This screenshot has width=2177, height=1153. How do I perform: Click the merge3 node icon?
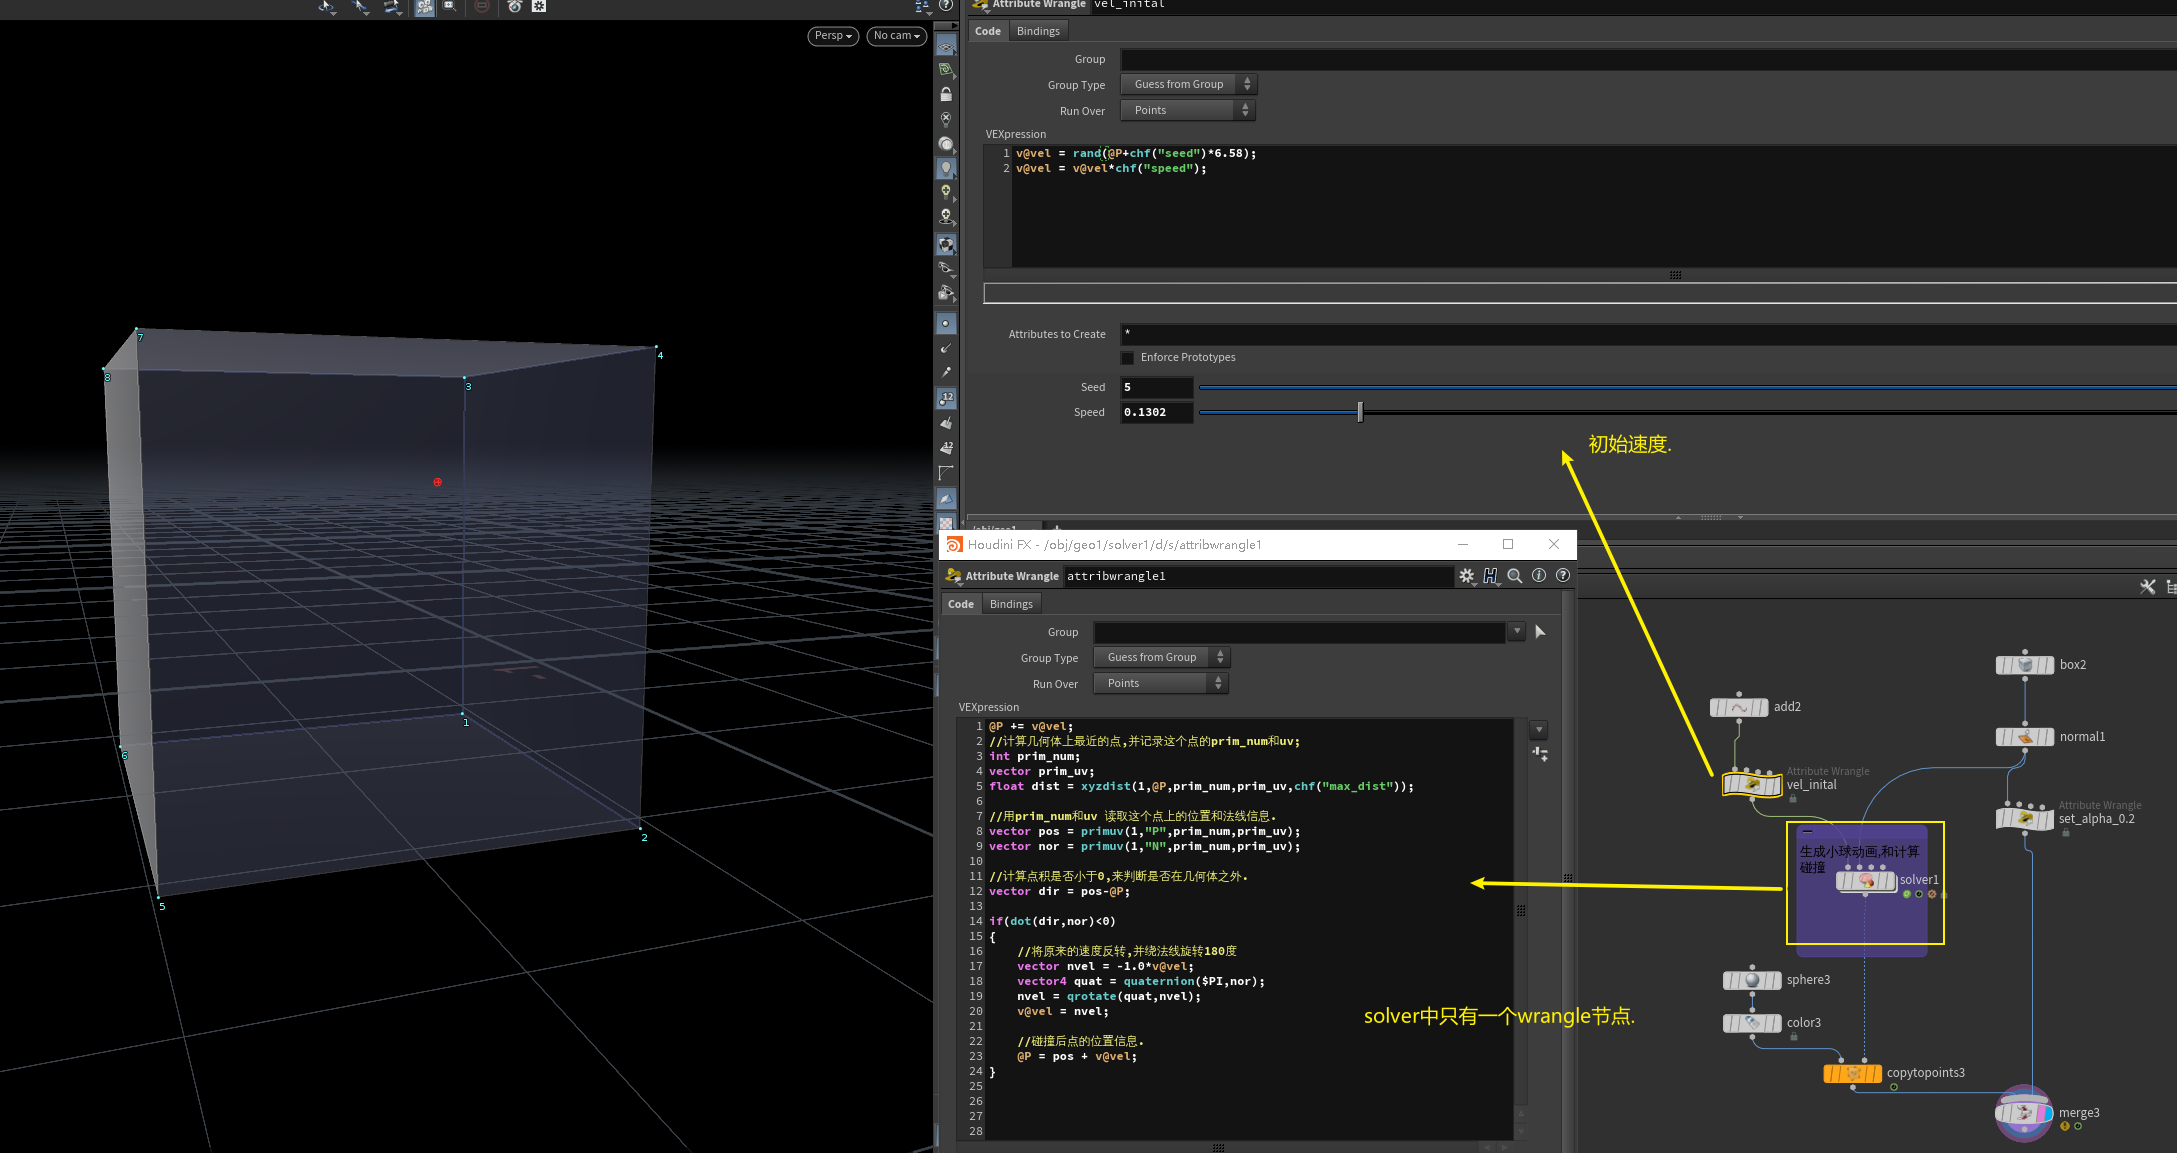coord(2024,1112)
